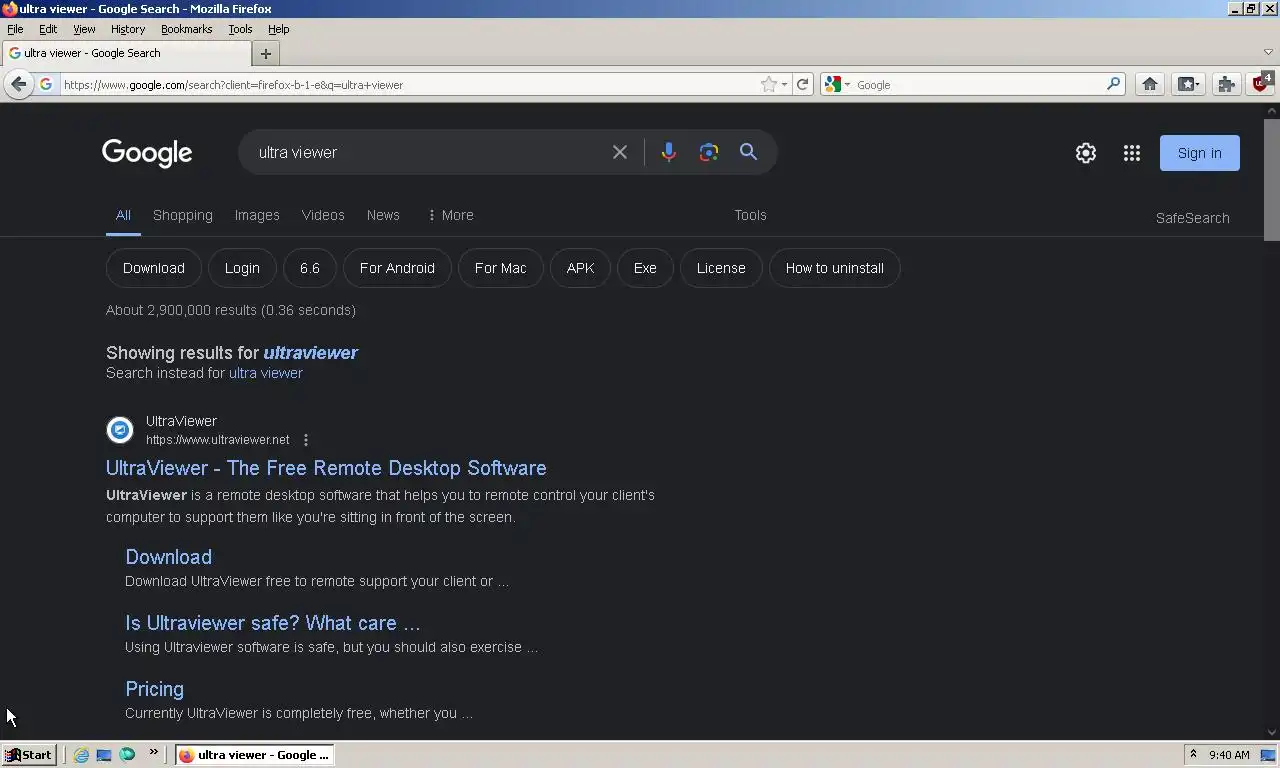Viewport: 1280px width, 768px height.
Task: Open the bookmark star dropdown arrow
Action: coord(784,85)
